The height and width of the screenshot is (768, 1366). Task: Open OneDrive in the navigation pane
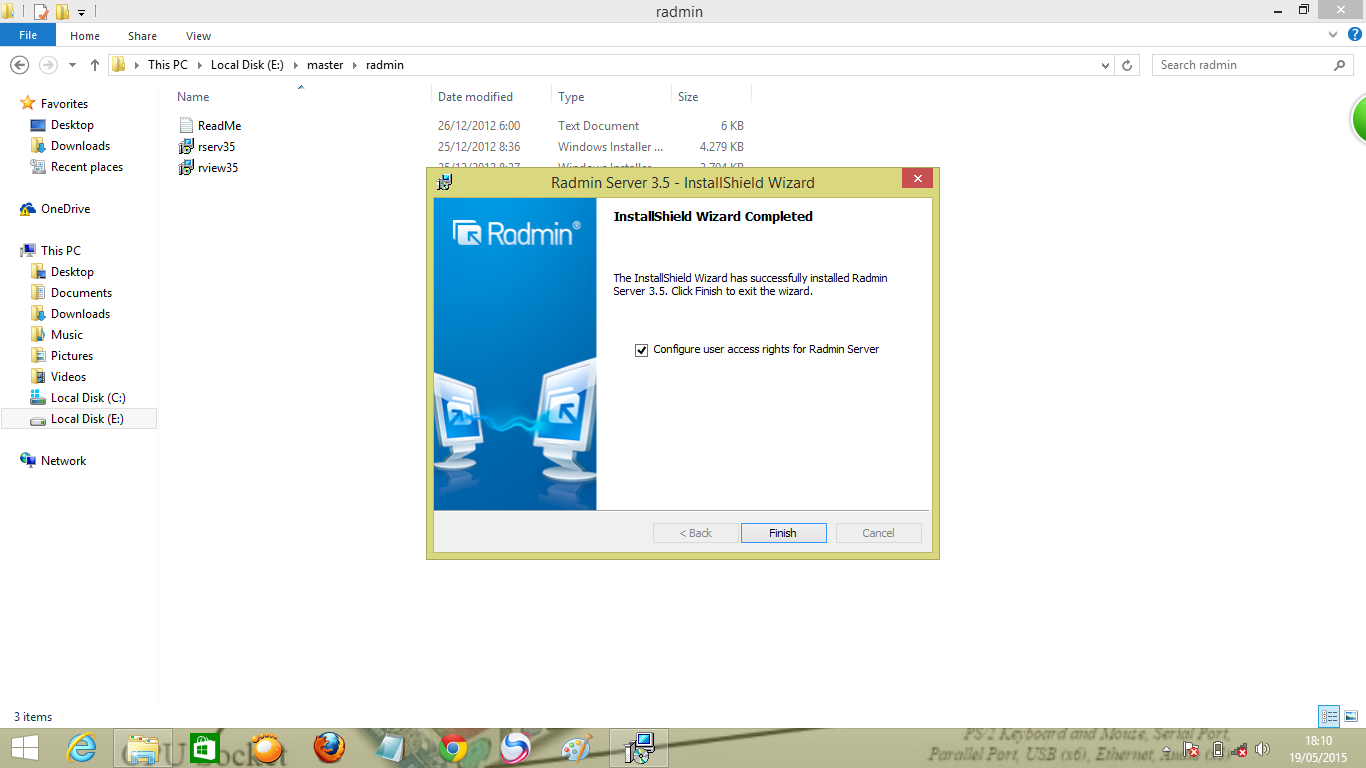[x=65, y=209]
